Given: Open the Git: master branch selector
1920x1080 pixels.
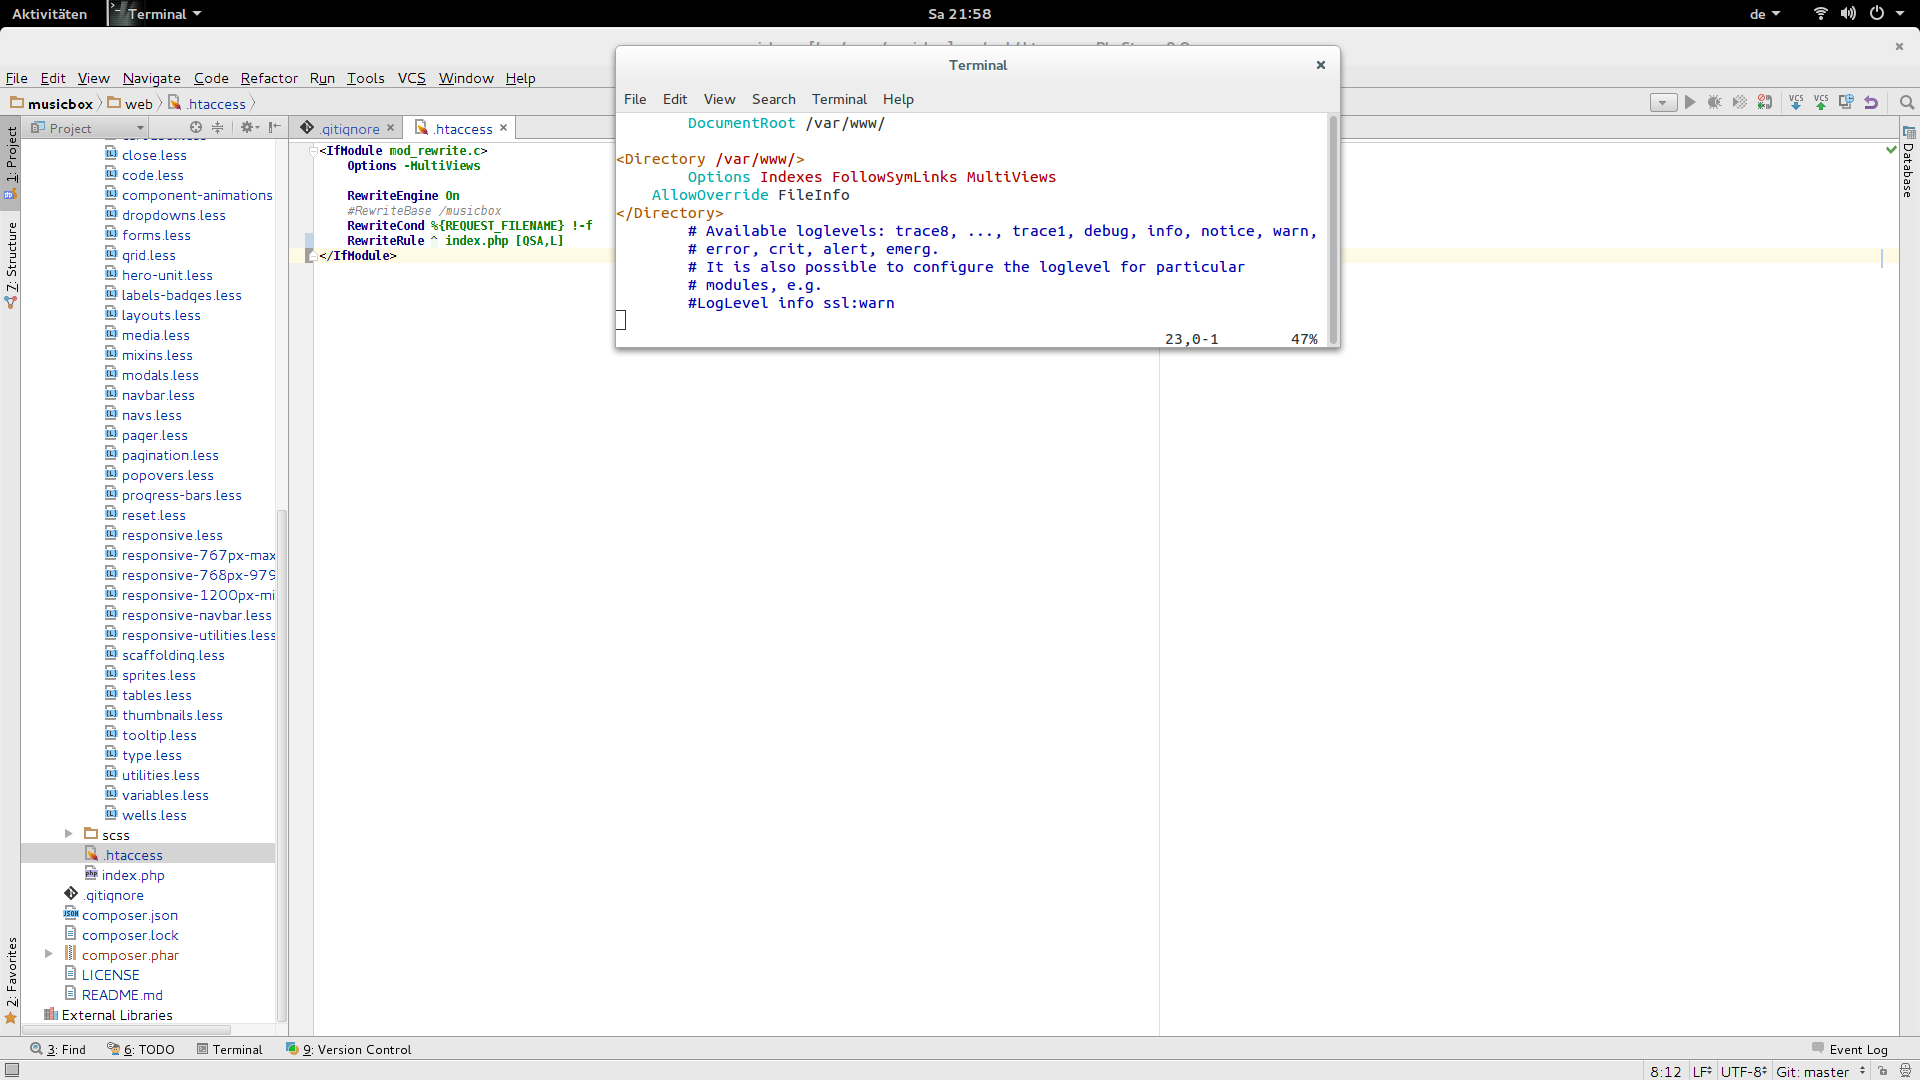Looking at the screenshot, I should click(1821, 1071).
